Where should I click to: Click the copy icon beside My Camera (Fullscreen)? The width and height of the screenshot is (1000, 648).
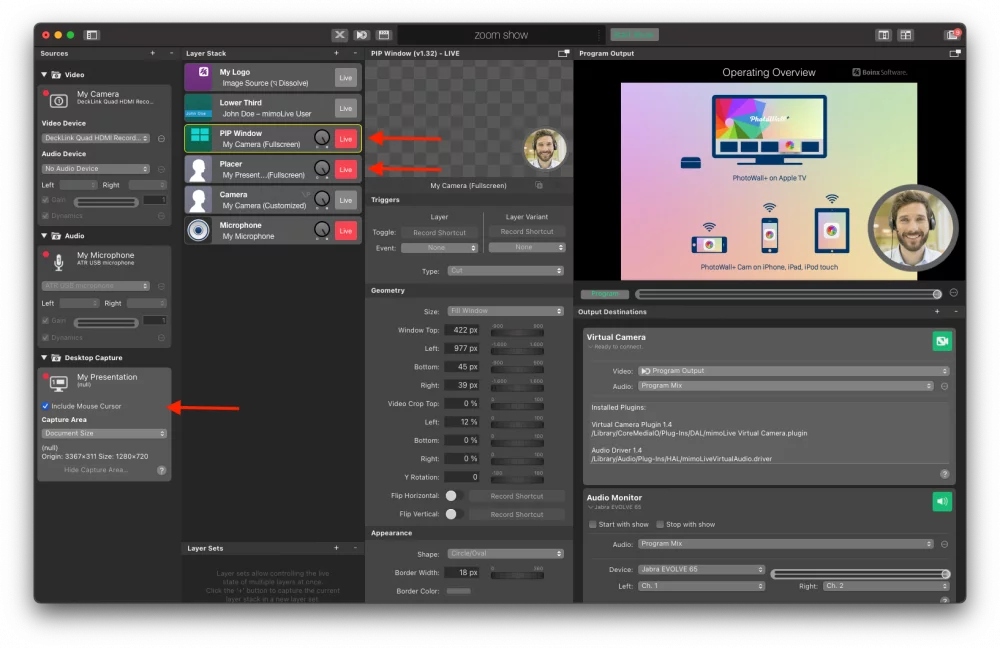tap(539, 186)
